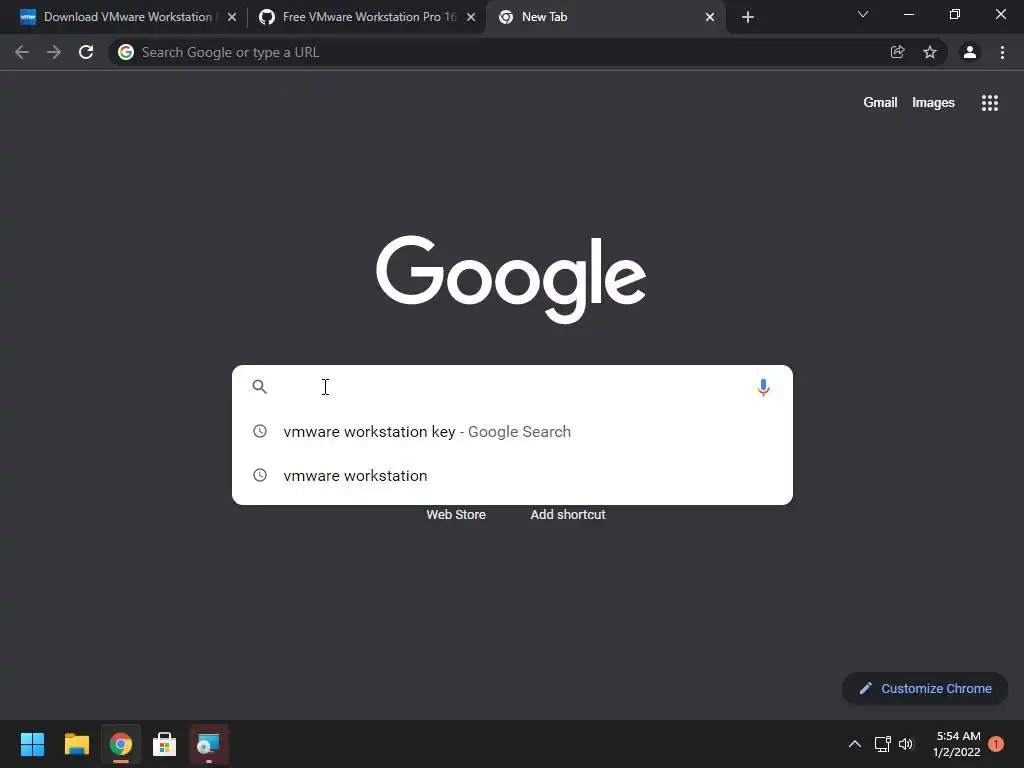Click inside the Google search box
Image resolution: width=1024 pixels, height=768 pixels.
[513, 387]
